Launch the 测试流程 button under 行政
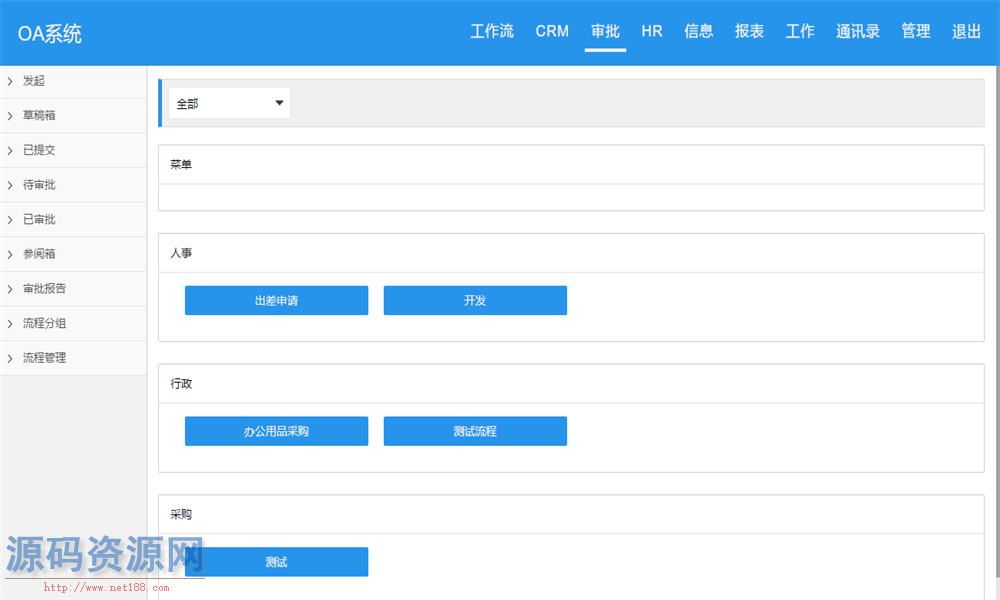Screen dimensions: 1000x600 (x=475, y=432)
